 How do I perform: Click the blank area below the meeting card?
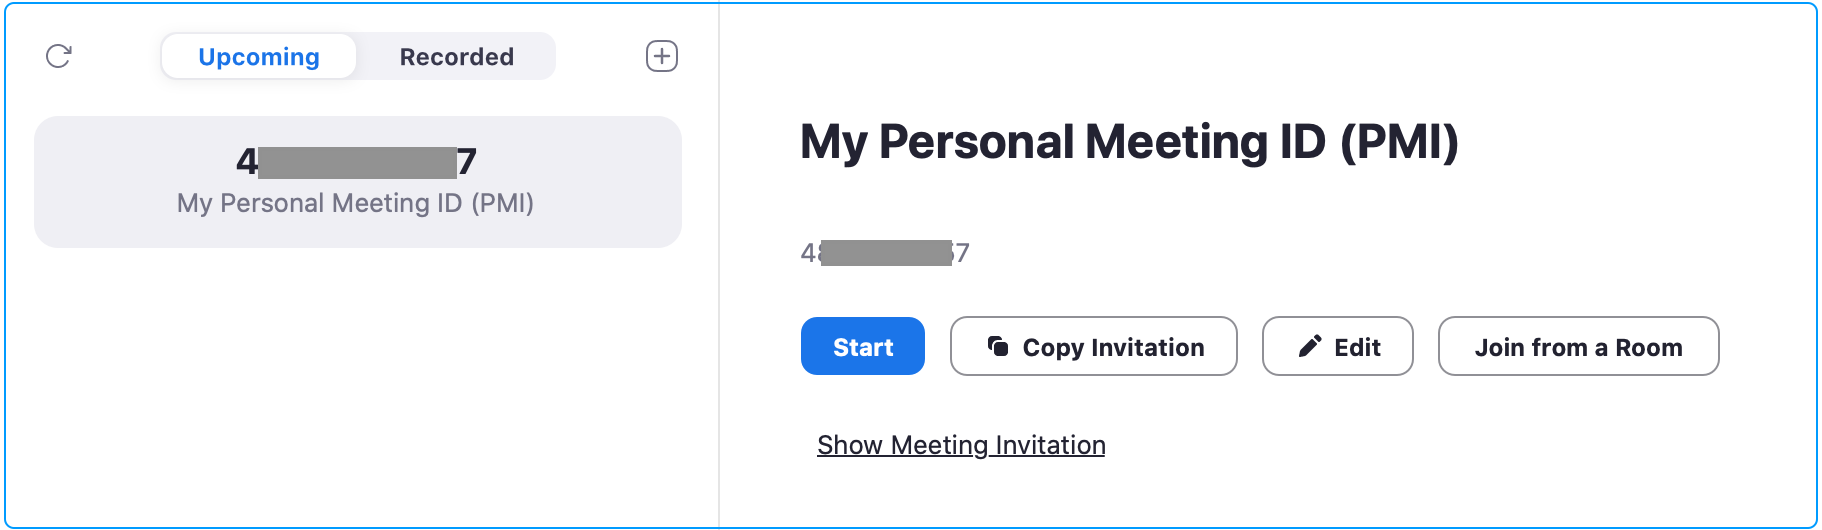(357, 390)
